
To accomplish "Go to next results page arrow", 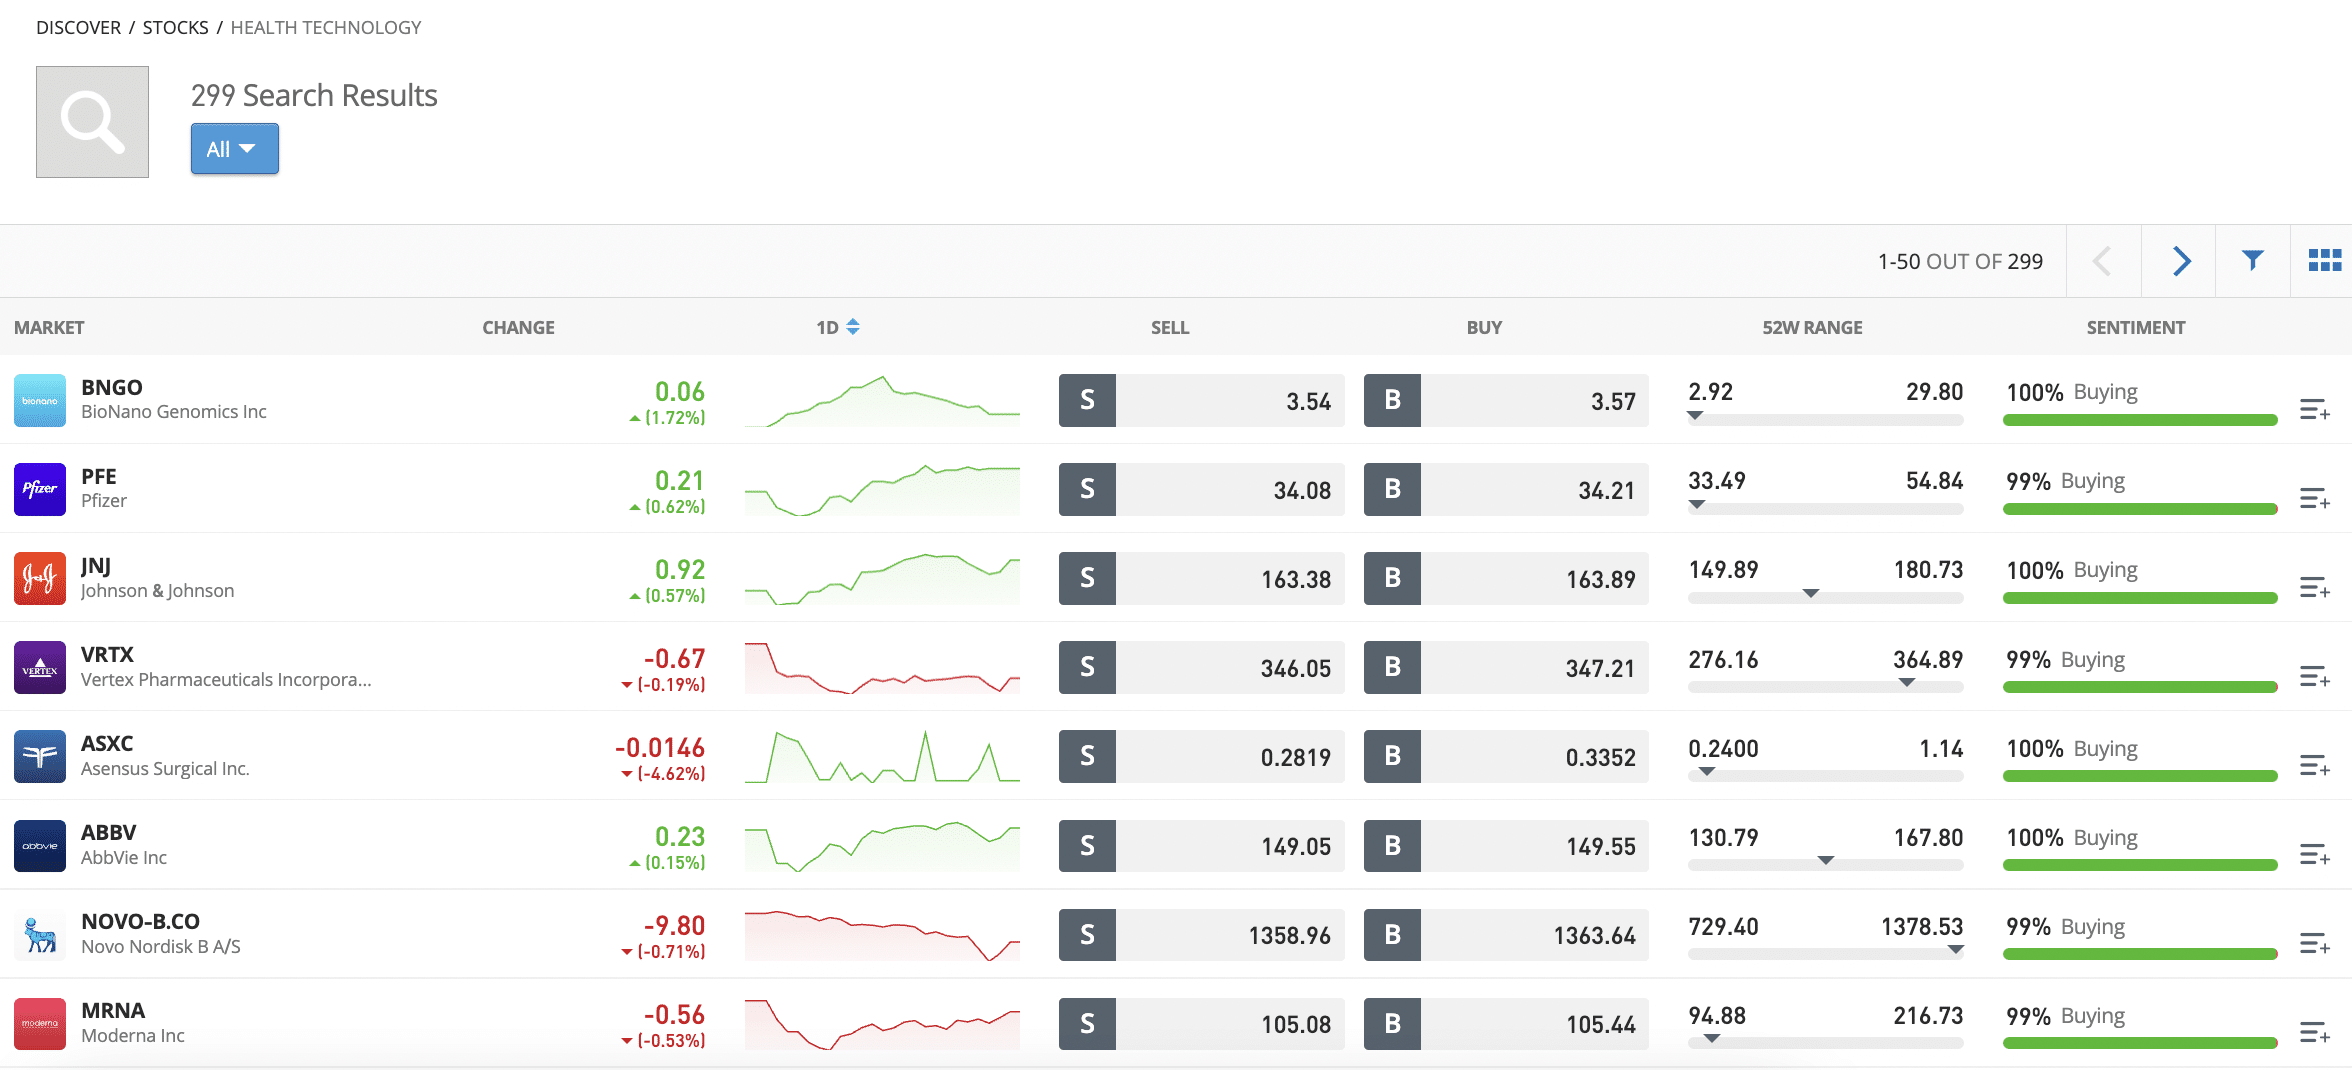I will [2181, 261].
